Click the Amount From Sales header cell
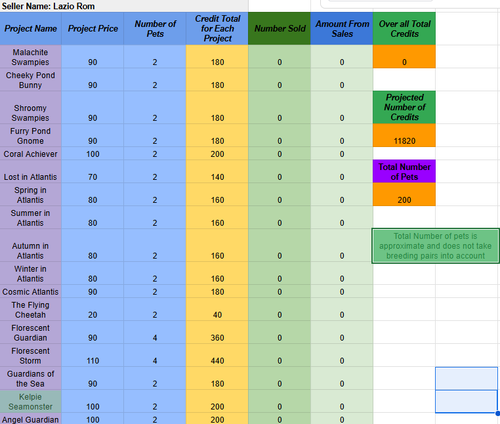 click(x=342, y=29)
